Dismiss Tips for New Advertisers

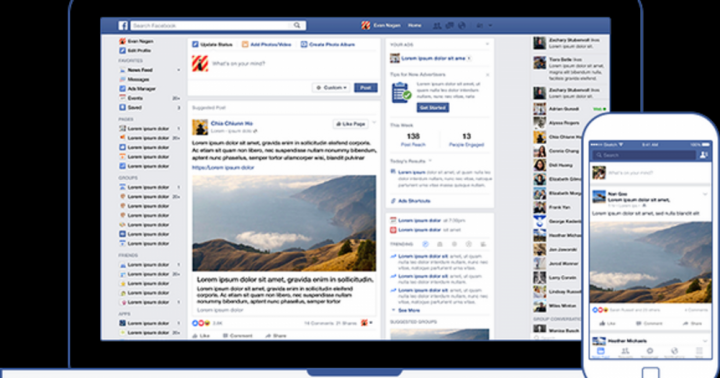(x=487, y=74)
